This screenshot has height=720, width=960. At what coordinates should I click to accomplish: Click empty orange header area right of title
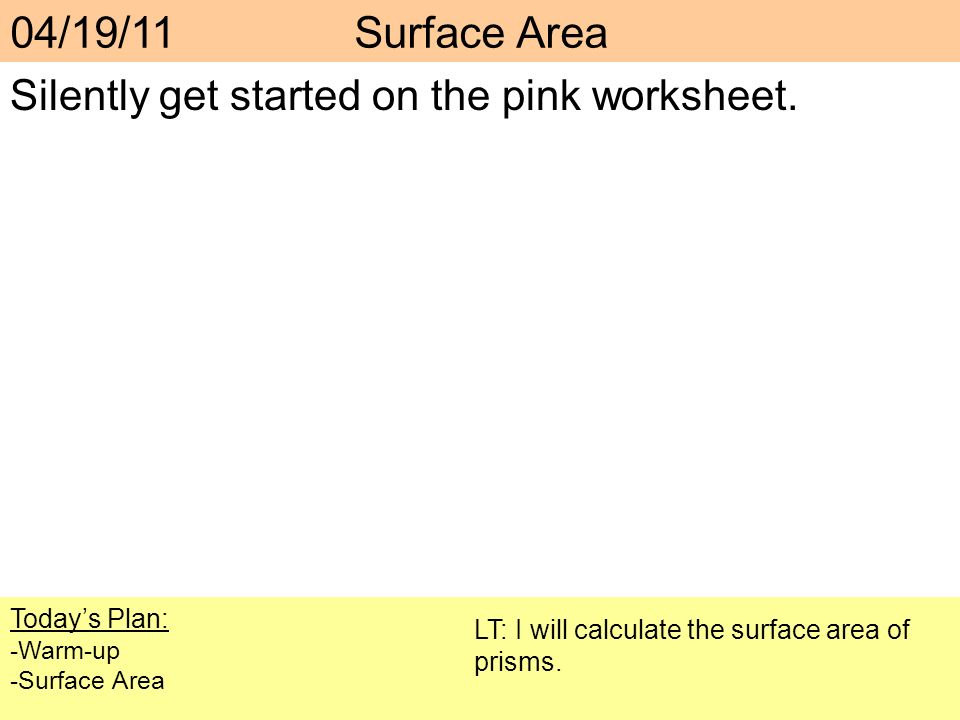(784, 31)
